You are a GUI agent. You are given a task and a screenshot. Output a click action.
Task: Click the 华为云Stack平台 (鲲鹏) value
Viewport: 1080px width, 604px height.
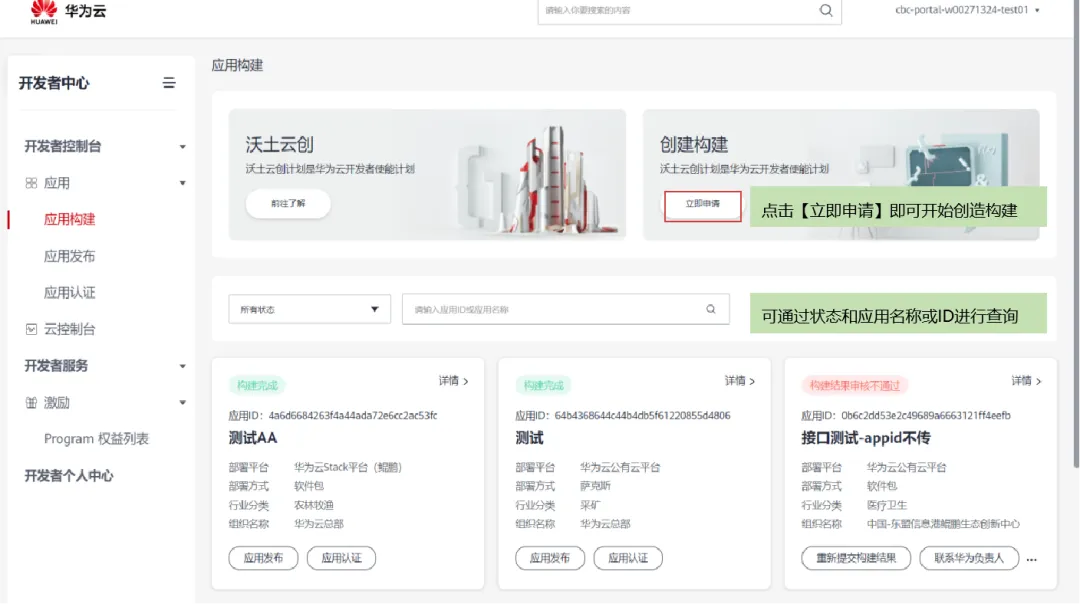pyautogui.click(x=348, y=467)
